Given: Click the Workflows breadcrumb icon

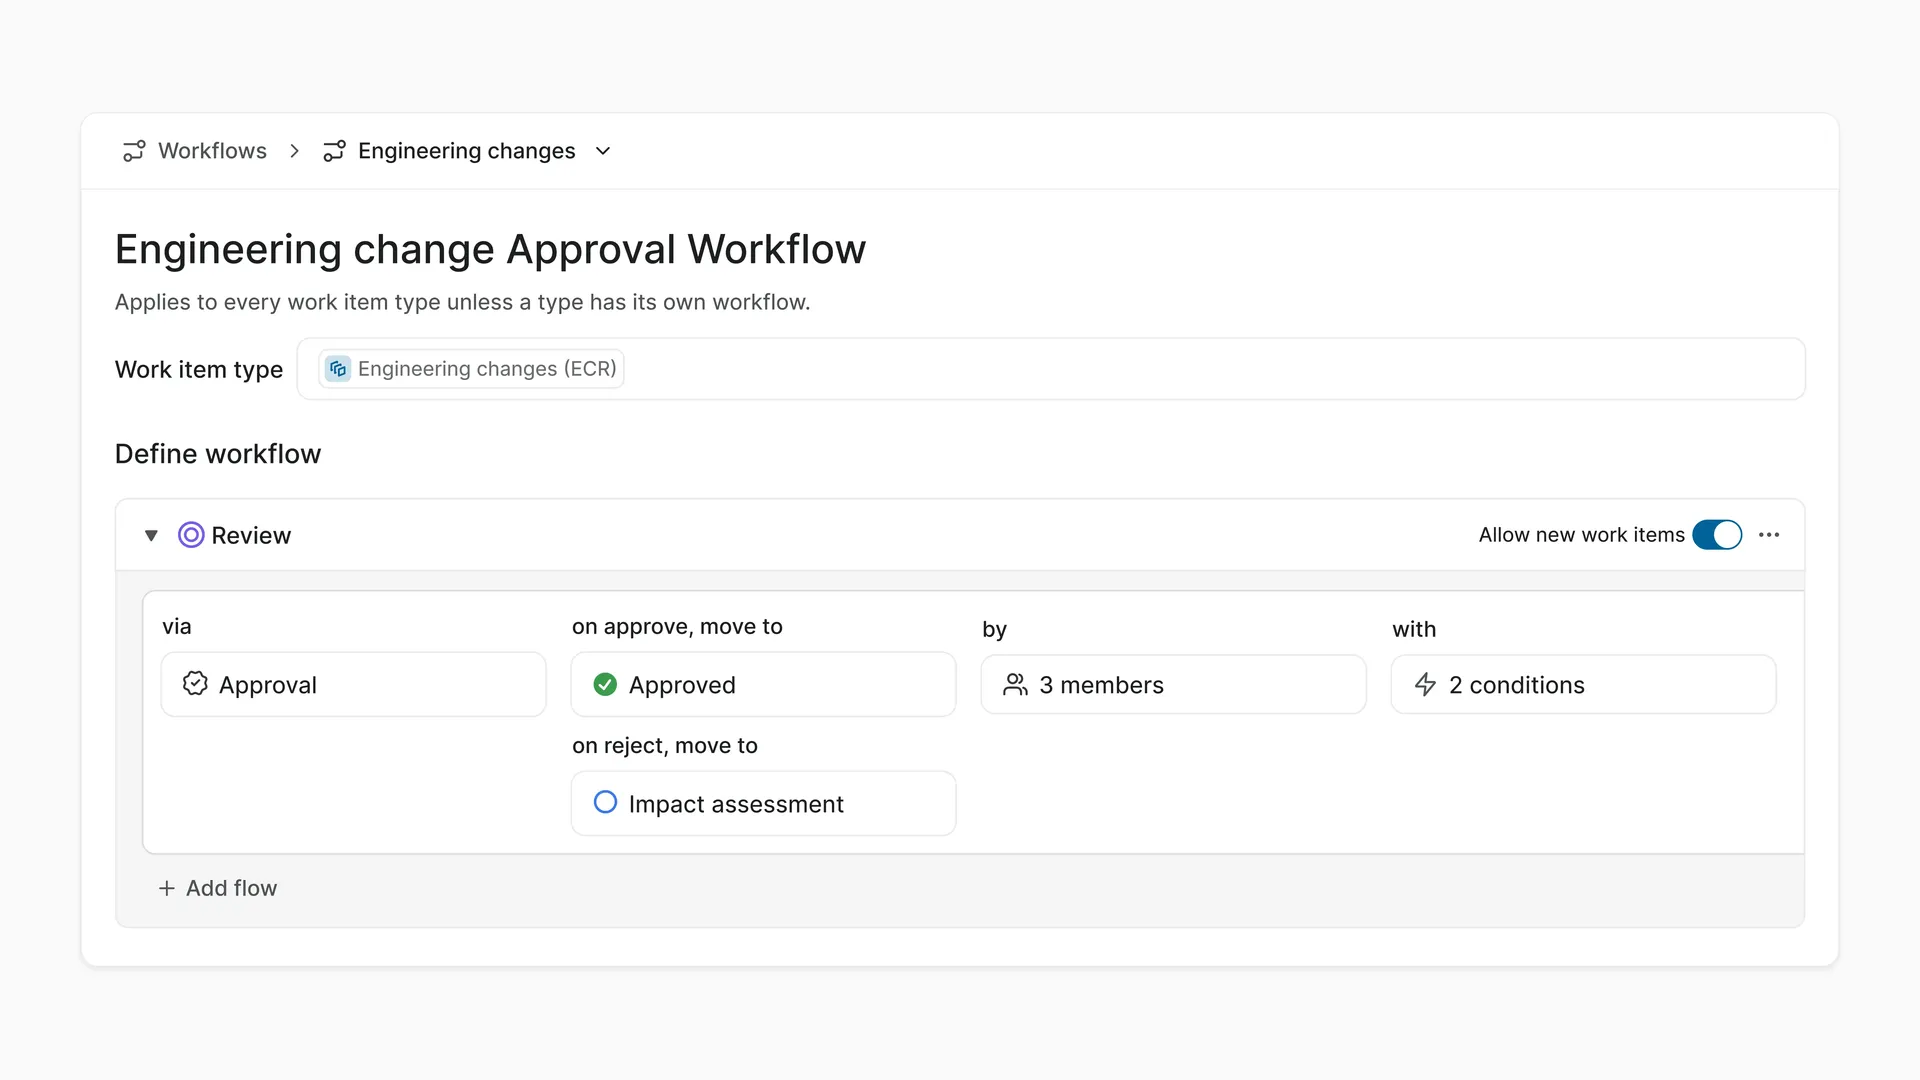Looking at the screenshot, I should click(x=134, y=151).
